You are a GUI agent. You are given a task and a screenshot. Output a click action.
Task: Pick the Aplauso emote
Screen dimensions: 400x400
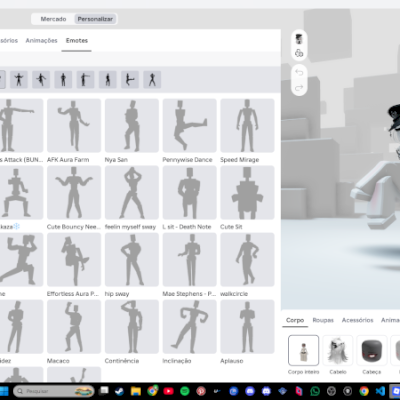[x=247, y=326]
